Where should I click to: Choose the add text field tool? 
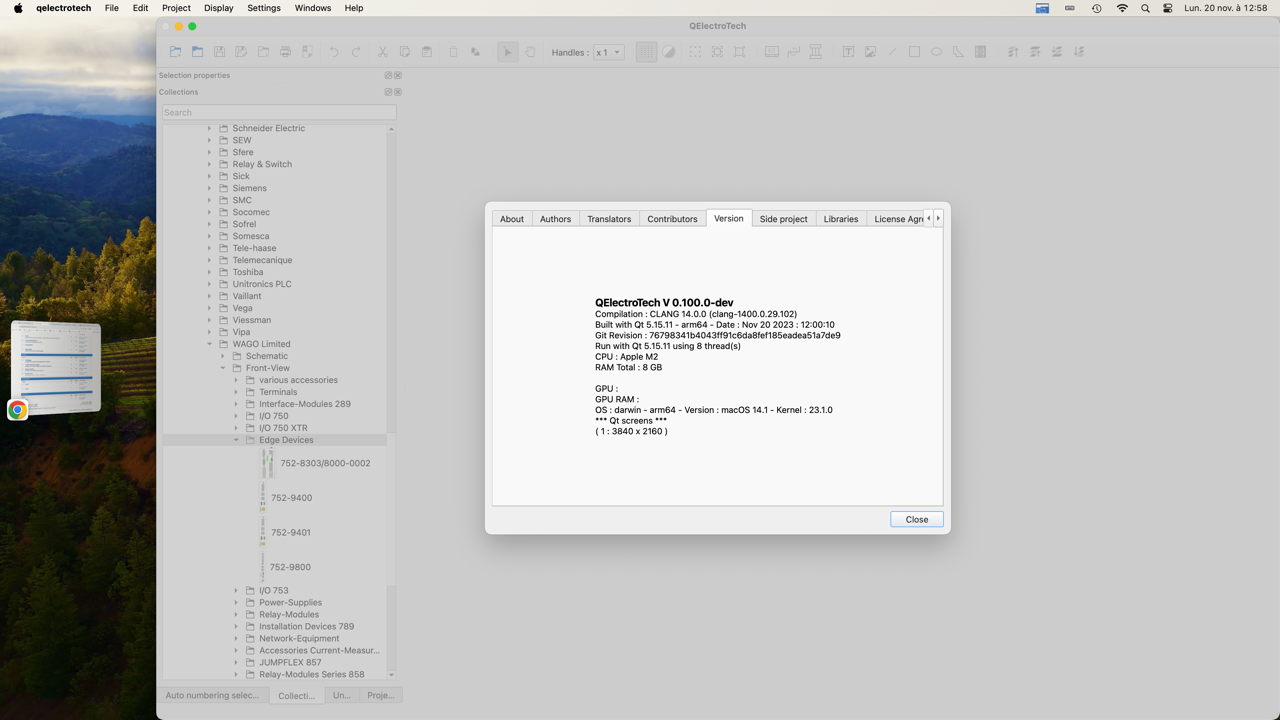tap(848, 52)
